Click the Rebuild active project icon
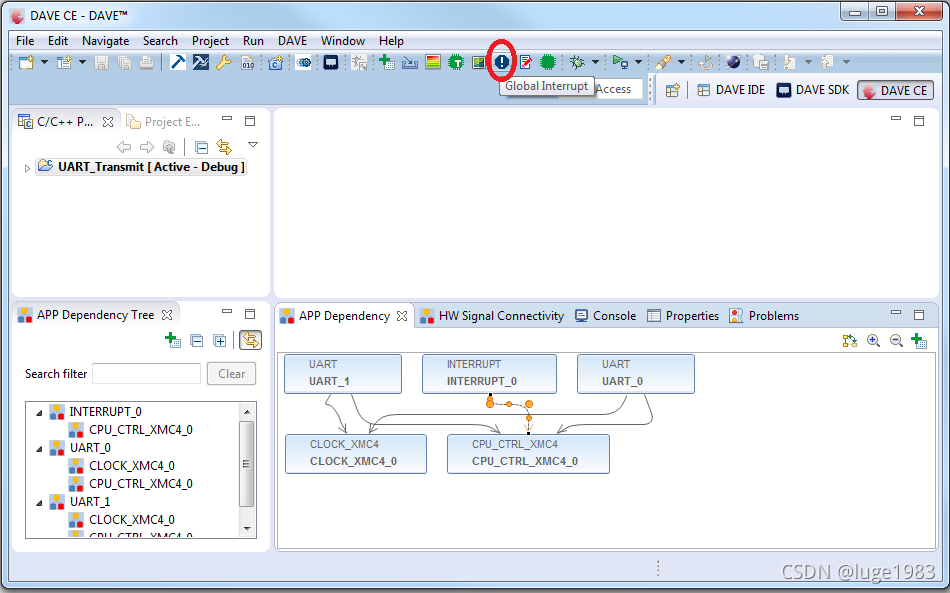 [201, 62]
